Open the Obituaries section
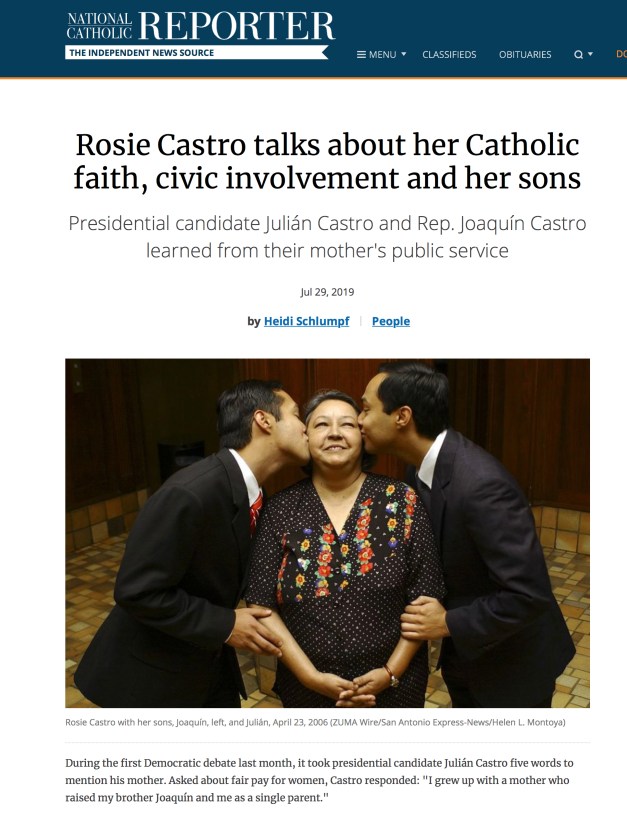Image resolution: width=627 pixels, height=815 pixels. [525, 55]
